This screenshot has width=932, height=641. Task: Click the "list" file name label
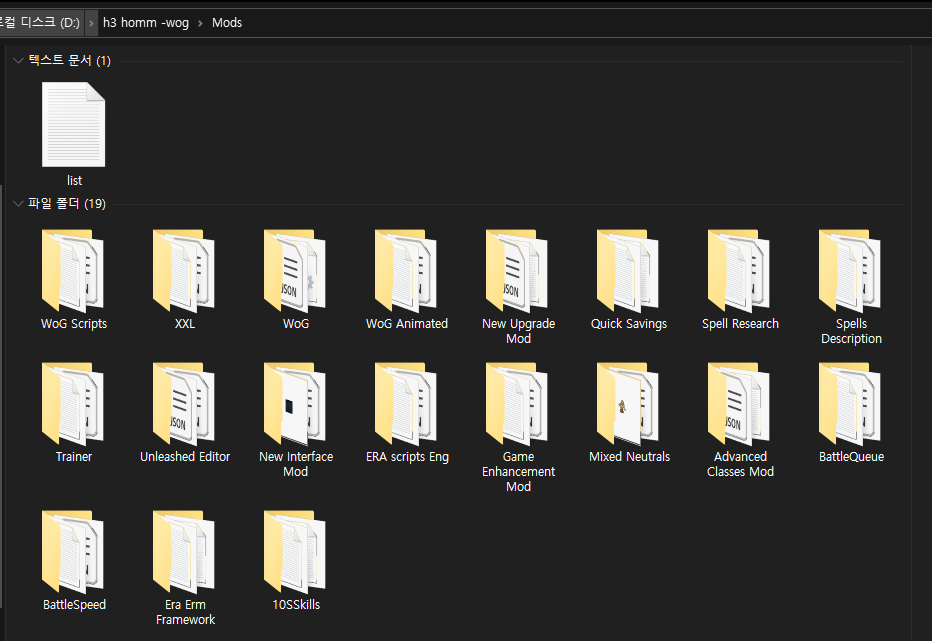tap(74, 180)
